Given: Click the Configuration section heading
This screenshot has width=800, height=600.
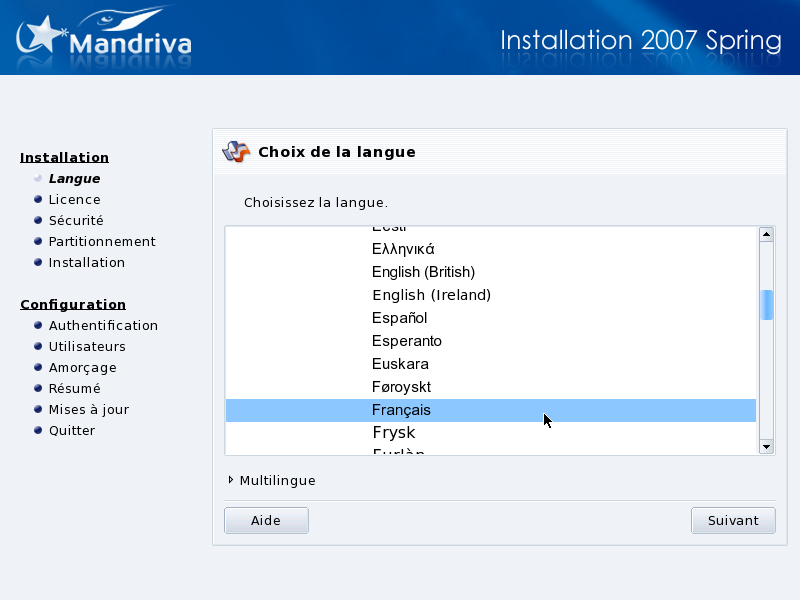Looking at the screenshot, I should pos(73,304).
